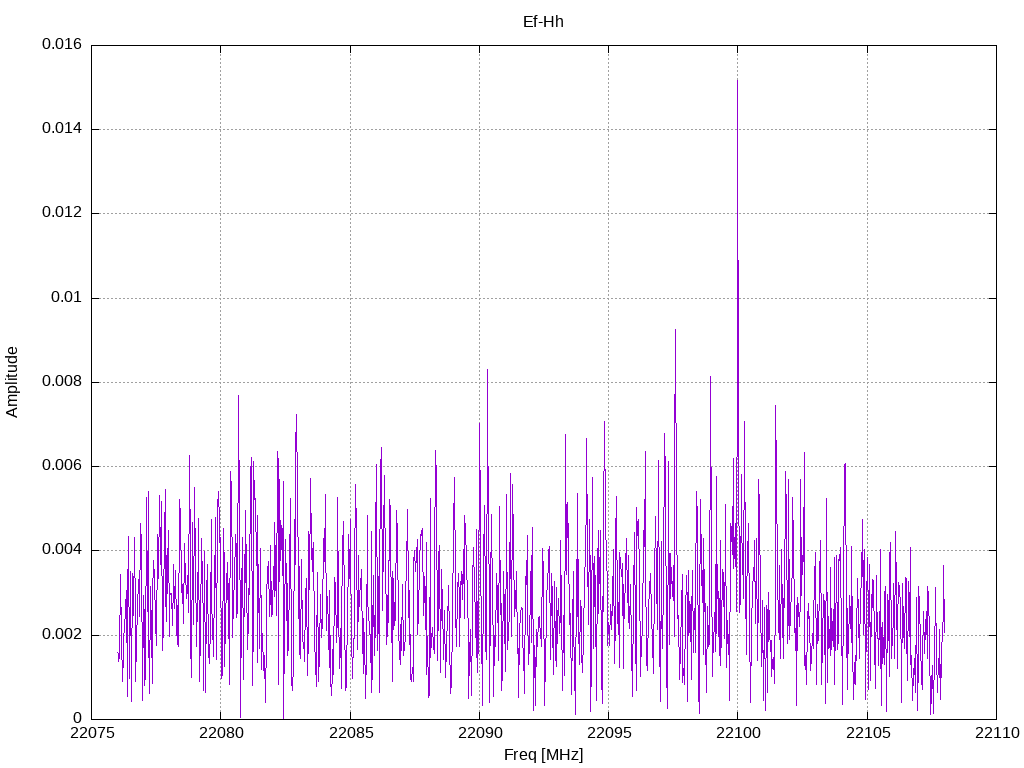The image size is (1024, 768).
Task: Click the y-axis tick label 0.014
Action: [61, 129]
